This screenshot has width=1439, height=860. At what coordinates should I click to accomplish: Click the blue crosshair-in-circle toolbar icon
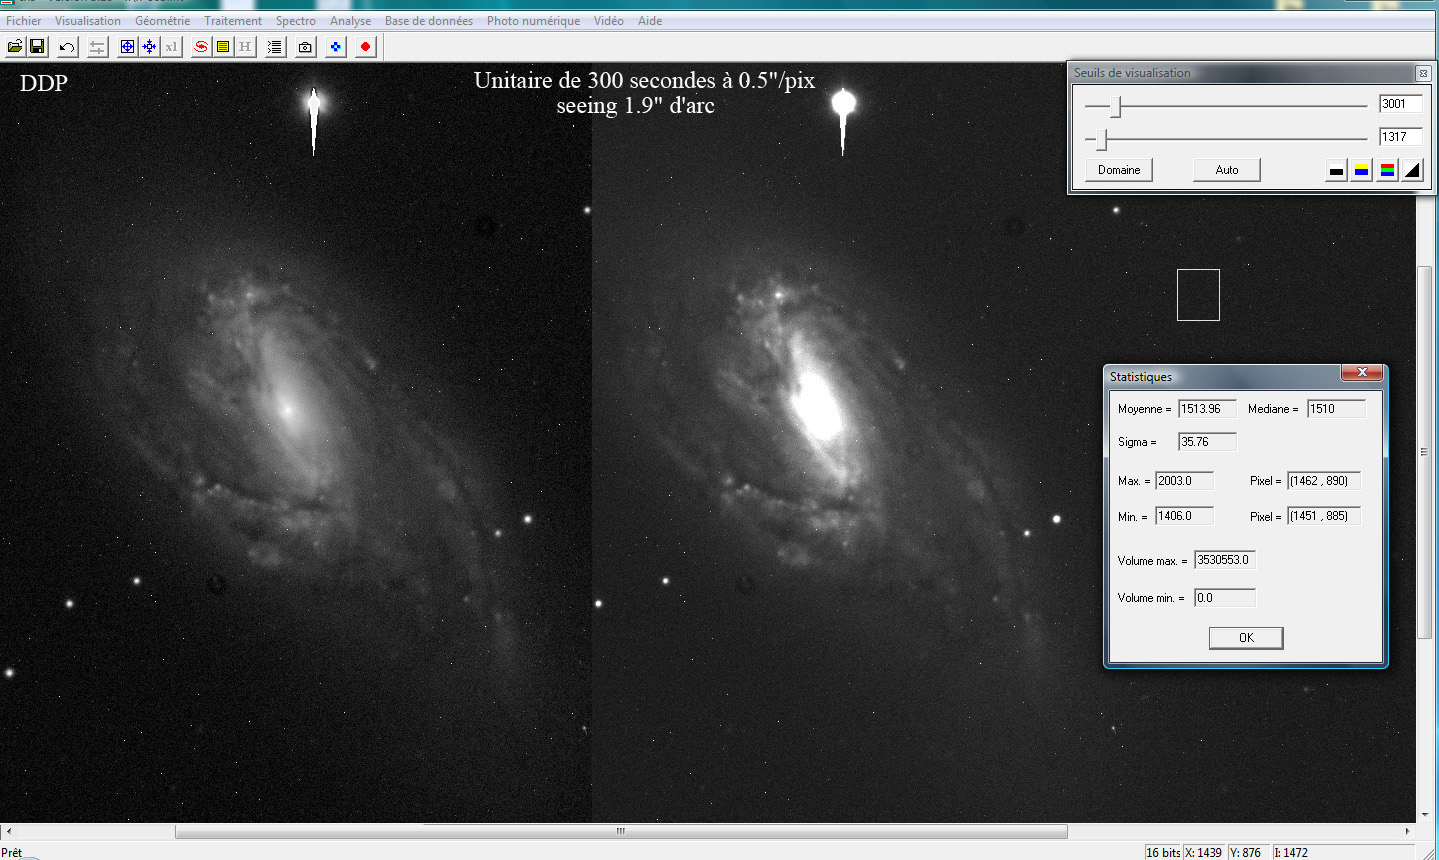click(x=127, y=47)
